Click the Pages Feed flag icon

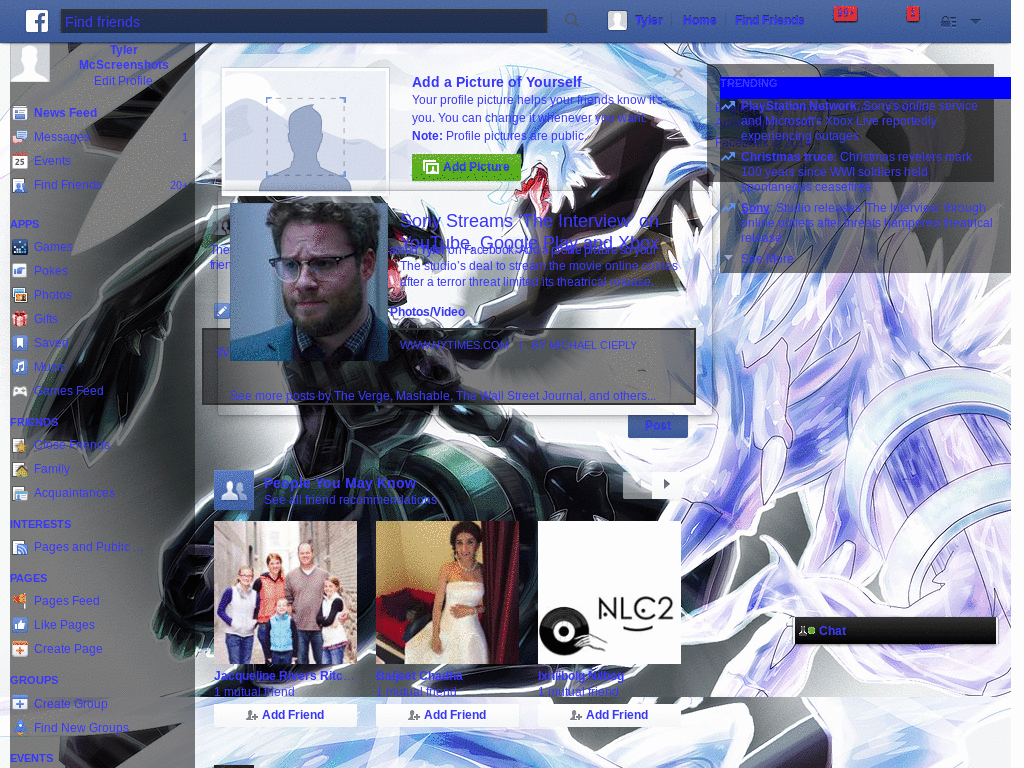pos(20,601)
